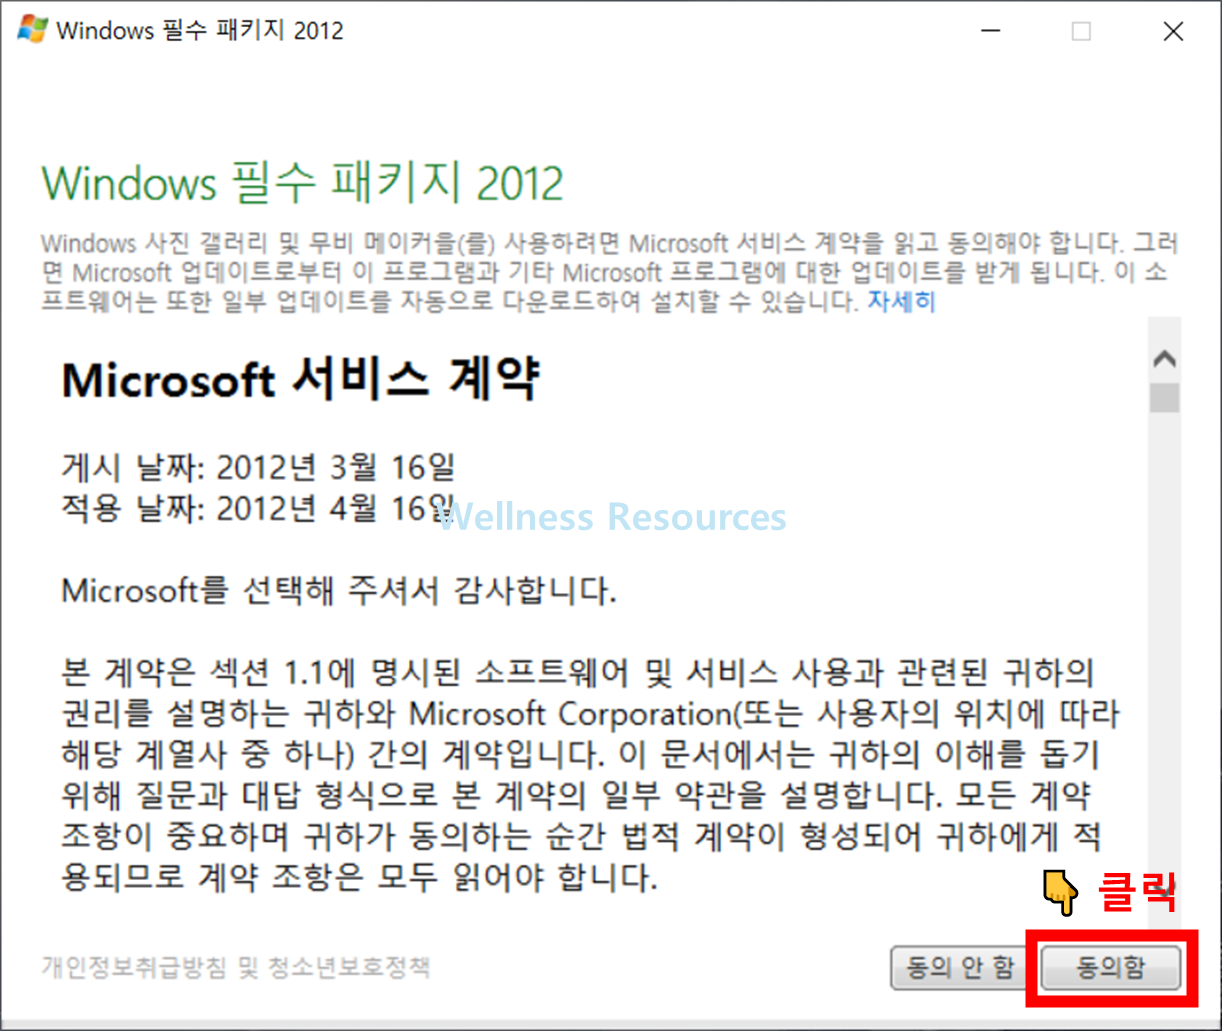
Task: Click the 동의함 (Accept) button
Action: click(1110, 967)
